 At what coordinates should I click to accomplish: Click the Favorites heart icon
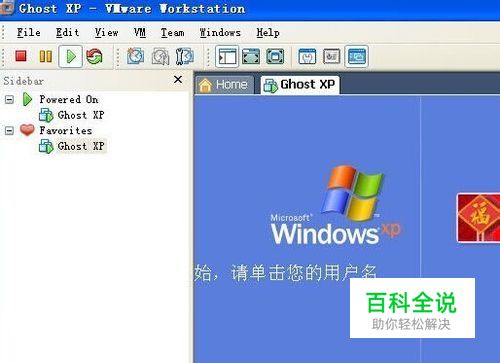(27, 130)
